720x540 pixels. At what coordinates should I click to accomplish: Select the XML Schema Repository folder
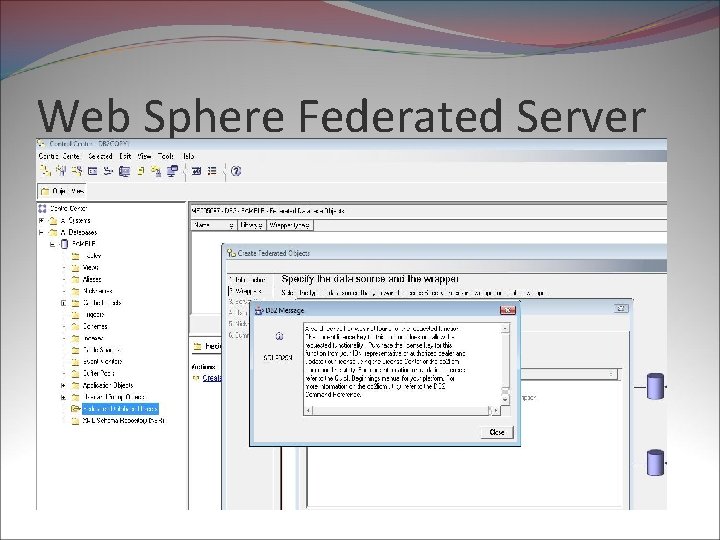123,421
